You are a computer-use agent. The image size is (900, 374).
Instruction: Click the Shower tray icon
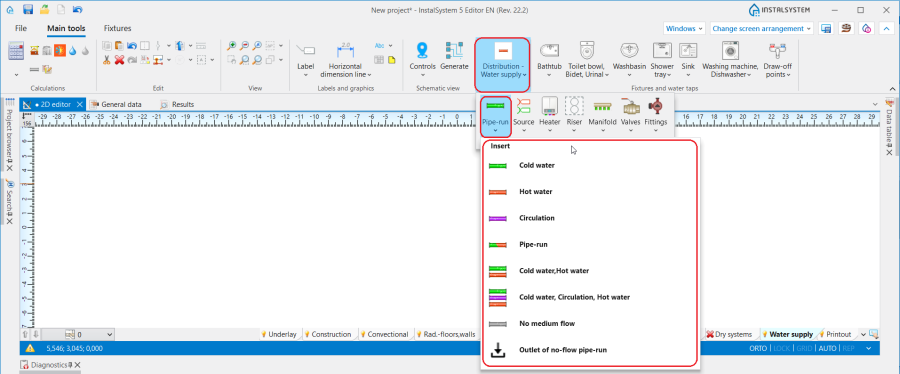(662, 50)
